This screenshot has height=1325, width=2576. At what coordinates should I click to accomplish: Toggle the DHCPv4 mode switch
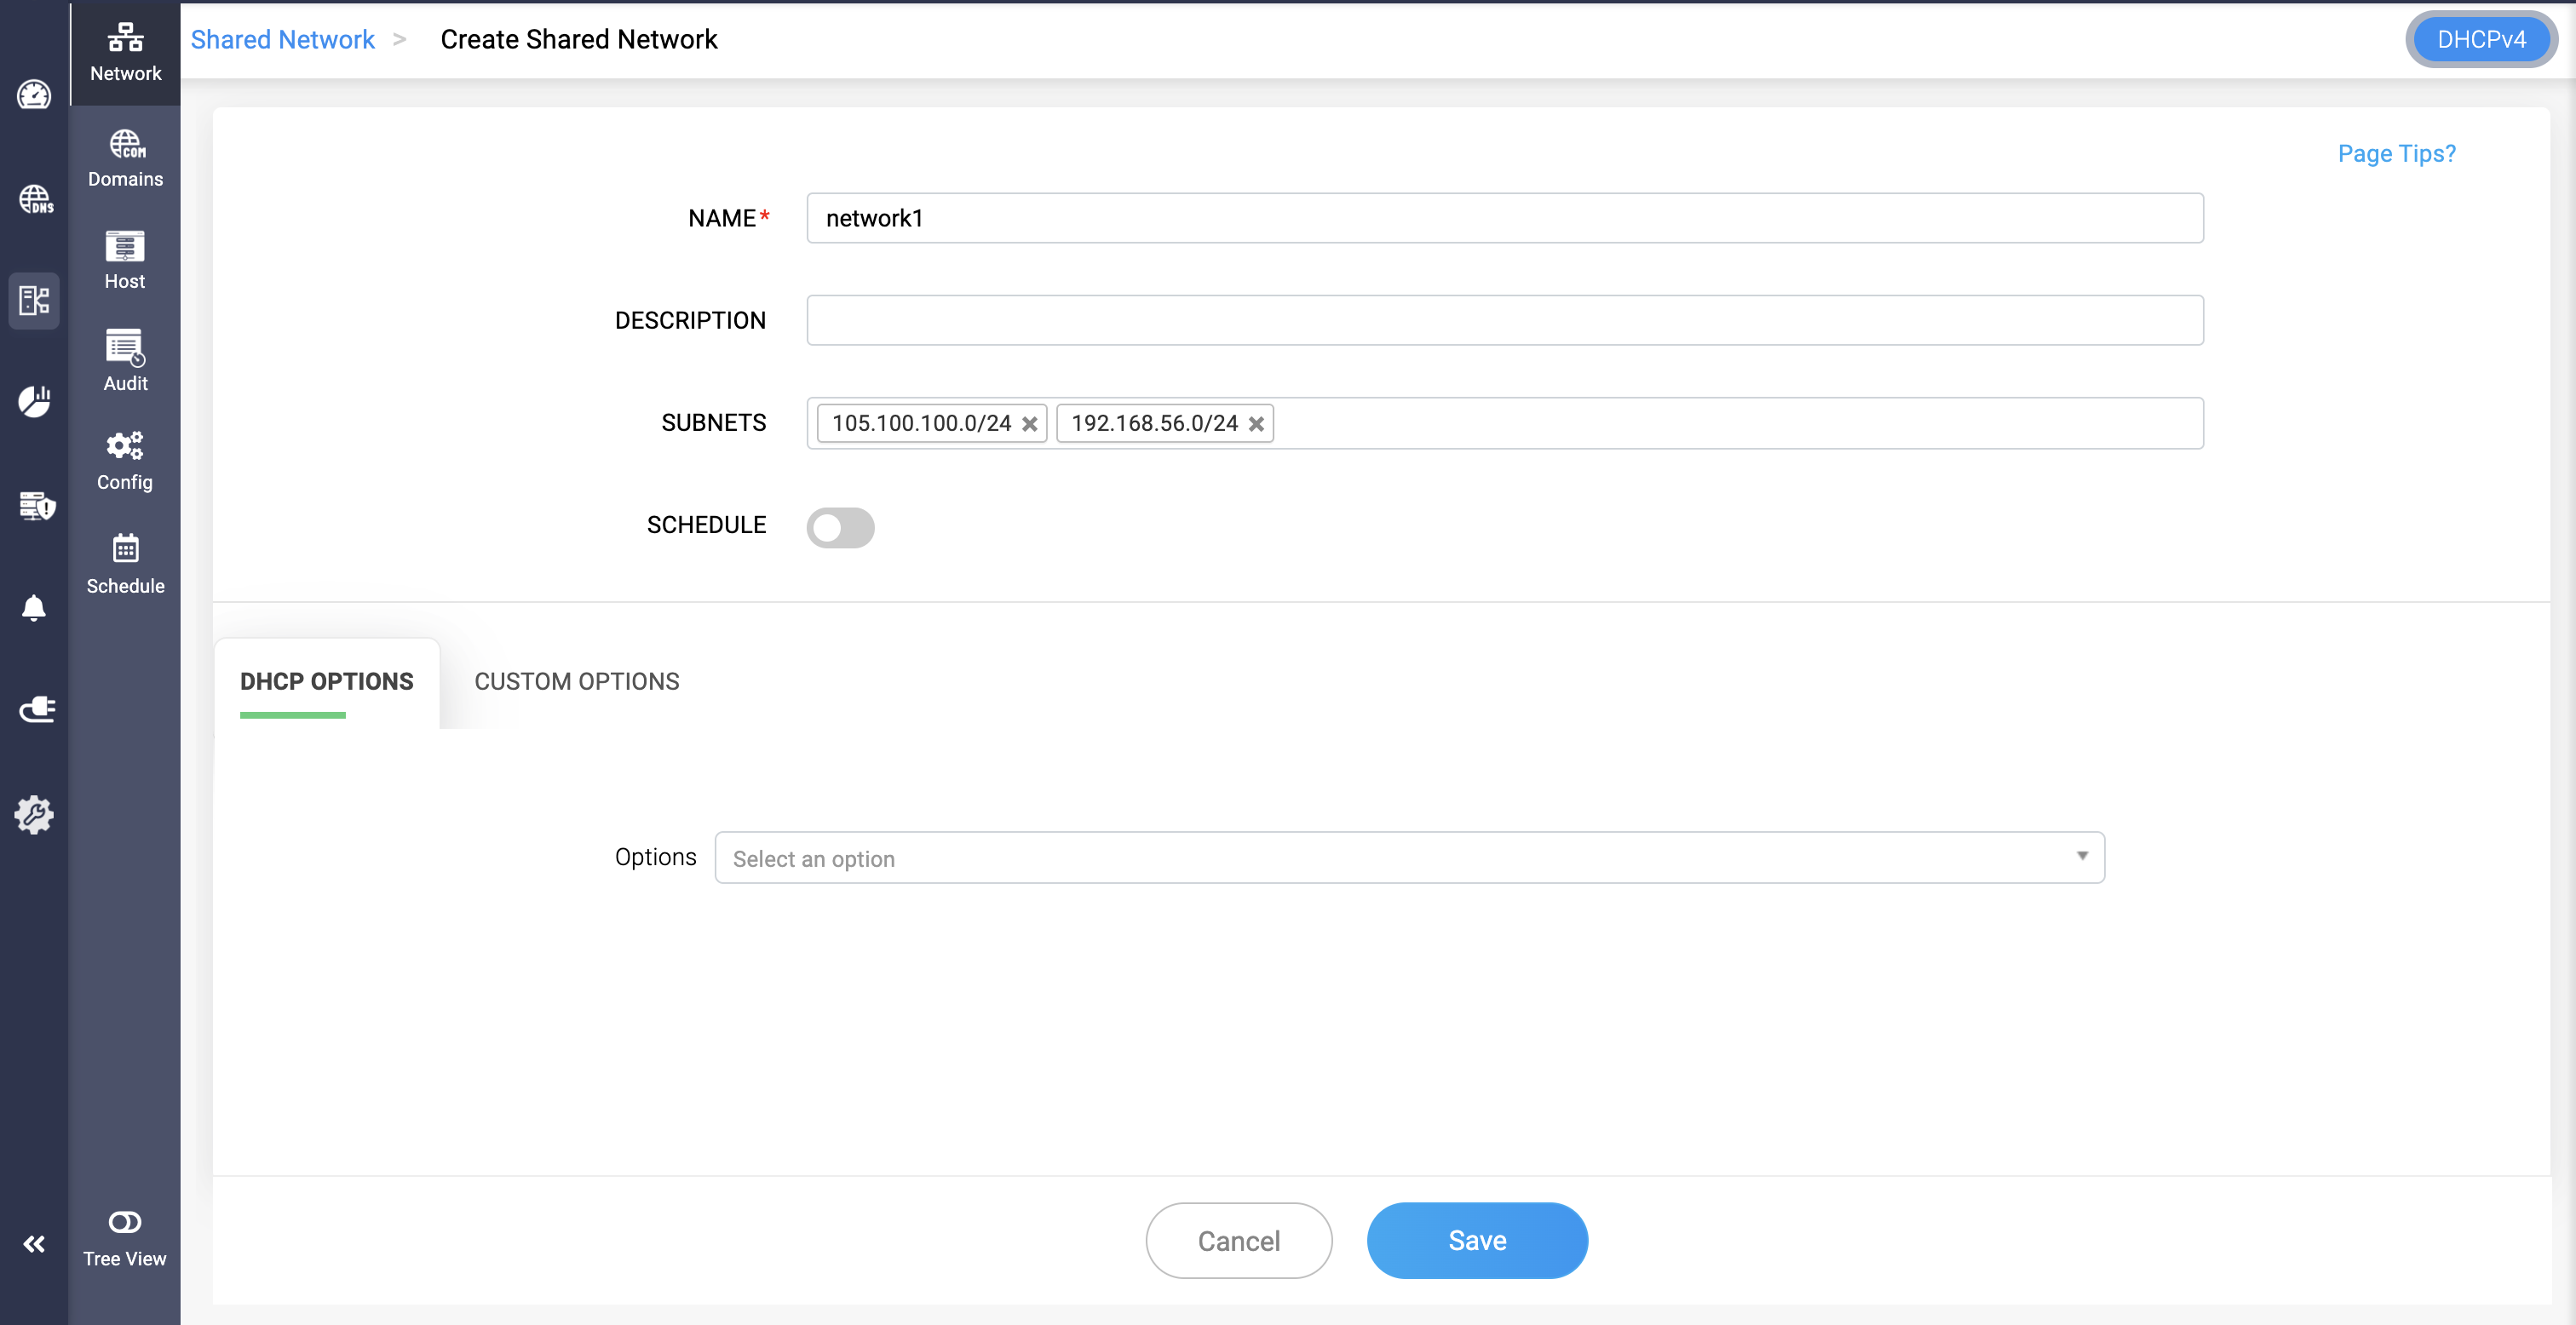(2480, 40)
